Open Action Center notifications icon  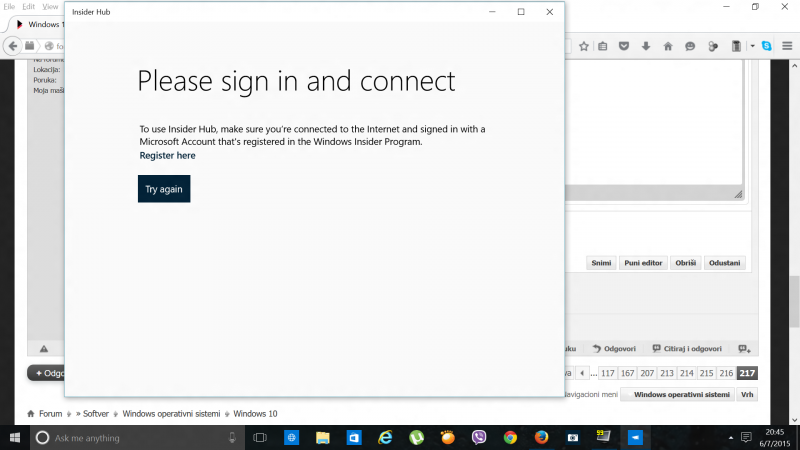coord(746,438)
